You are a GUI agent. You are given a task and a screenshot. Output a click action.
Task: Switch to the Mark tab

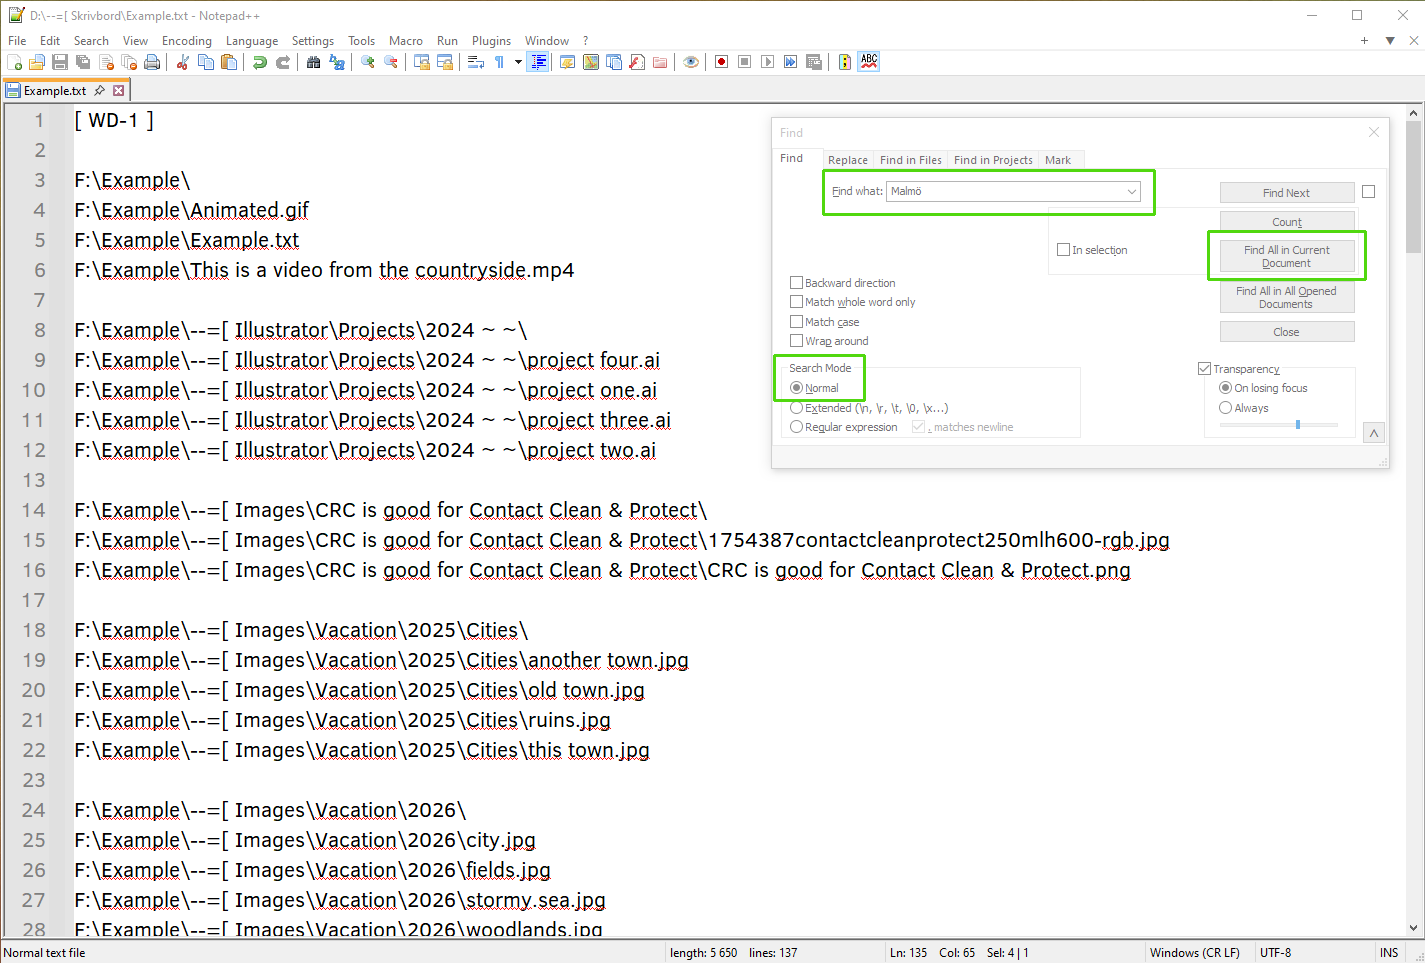(x=1058, y=160)
